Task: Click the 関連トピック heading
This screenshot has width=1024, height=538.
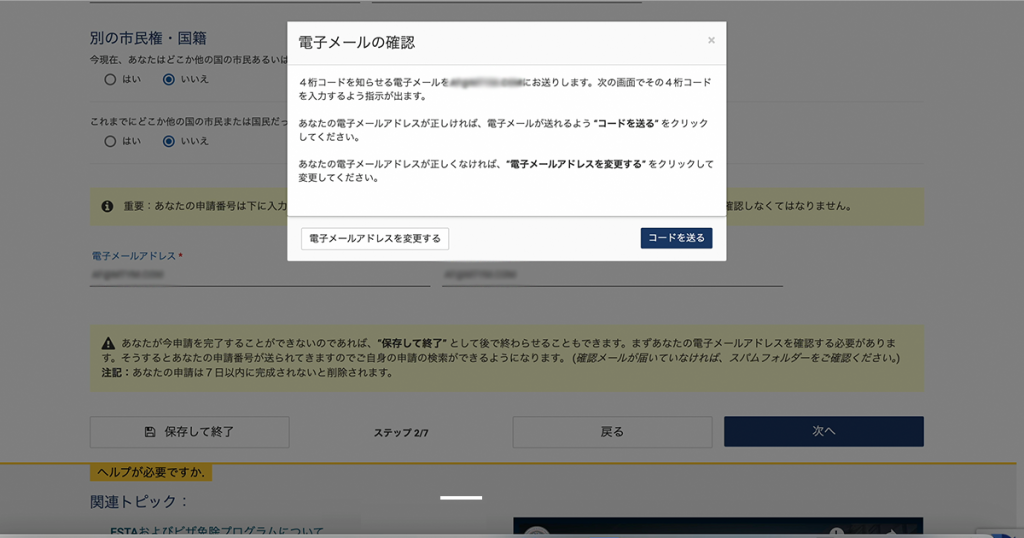Action: coord(140,501)
